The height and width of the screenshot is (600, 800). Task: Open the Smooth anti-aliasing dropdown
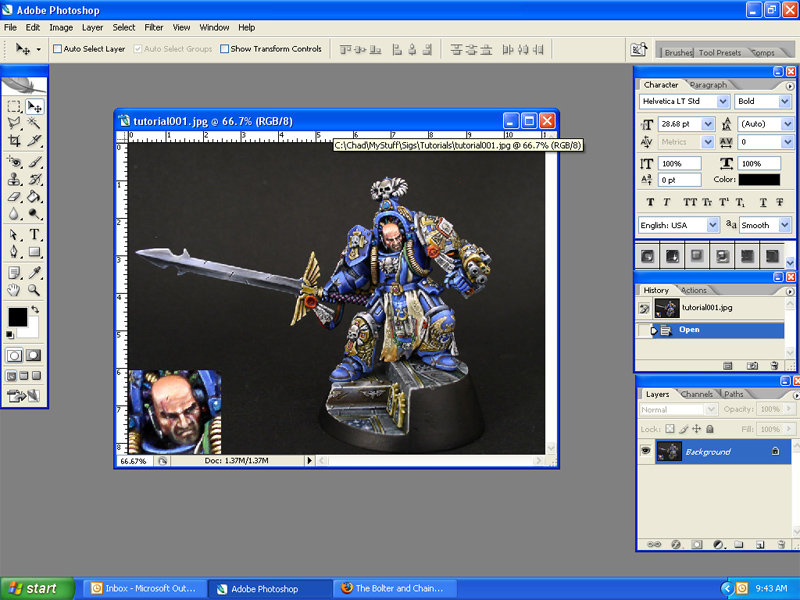[x=783, y=225]
